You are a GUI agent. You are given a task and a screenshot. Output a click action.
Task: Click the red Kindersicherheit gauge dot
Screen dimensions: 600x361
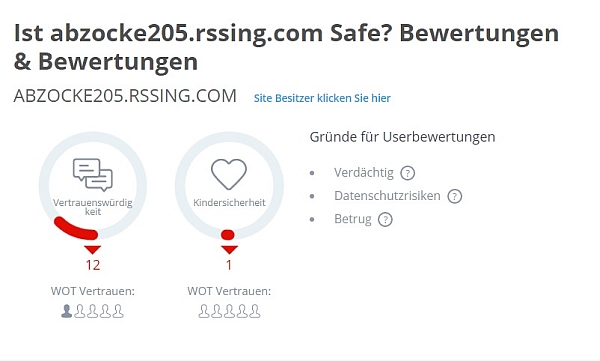click(x=228, y=235)
